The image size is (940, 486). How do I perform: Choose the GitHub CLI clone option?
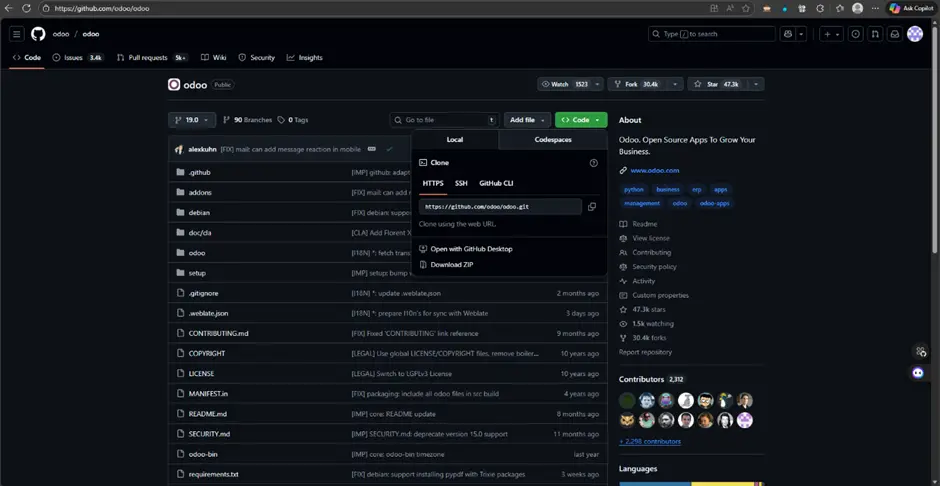coord(496,183)
